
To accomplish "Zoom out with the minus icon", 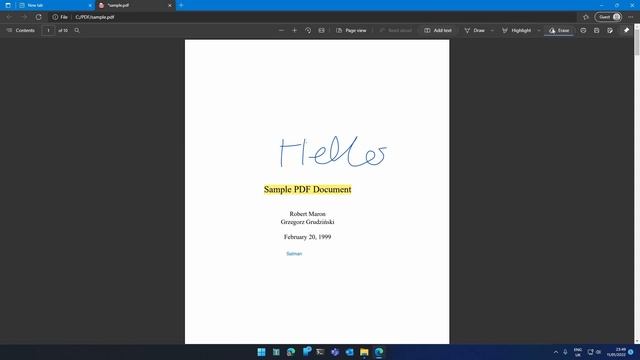I will (x=281, y=30).
